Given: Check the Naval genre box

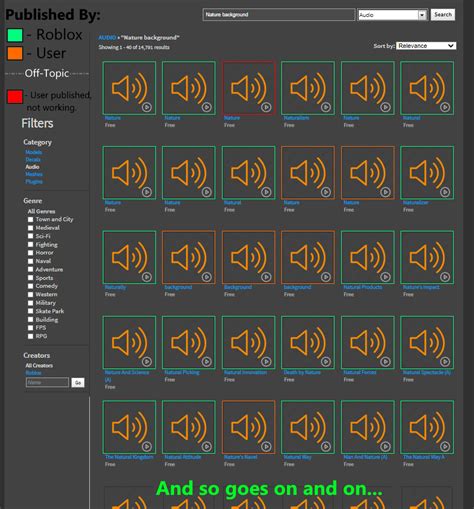Looking at the screenshot, I should pyautogui.click(x=30, y=261).
